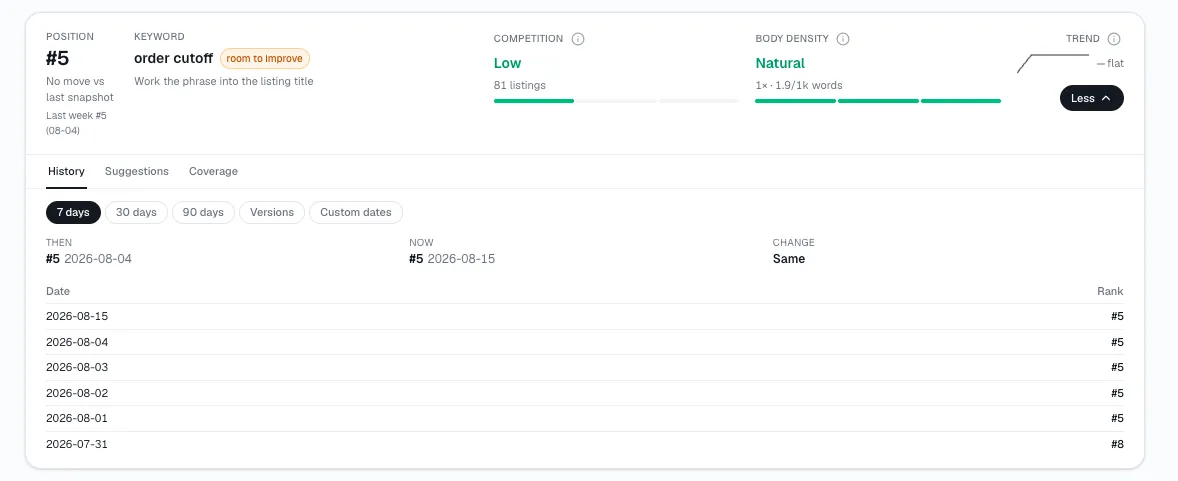Click the 'Last week #5 (08-04)' note

(x=77, y=123)
